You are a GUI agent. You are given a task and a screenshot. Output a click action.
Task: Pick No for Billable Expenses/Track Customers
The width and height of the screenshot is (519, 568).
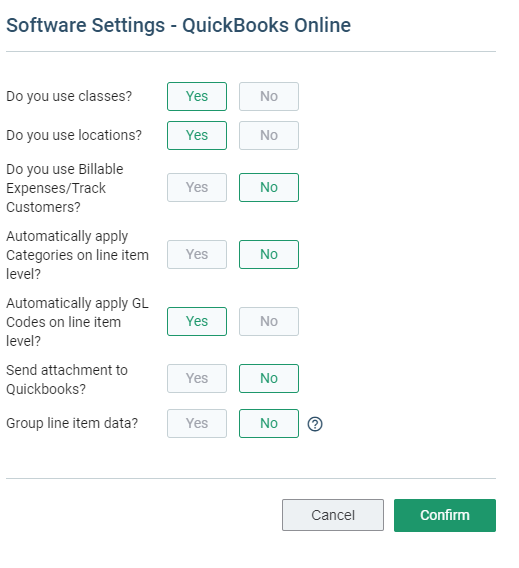coord(269,188)
